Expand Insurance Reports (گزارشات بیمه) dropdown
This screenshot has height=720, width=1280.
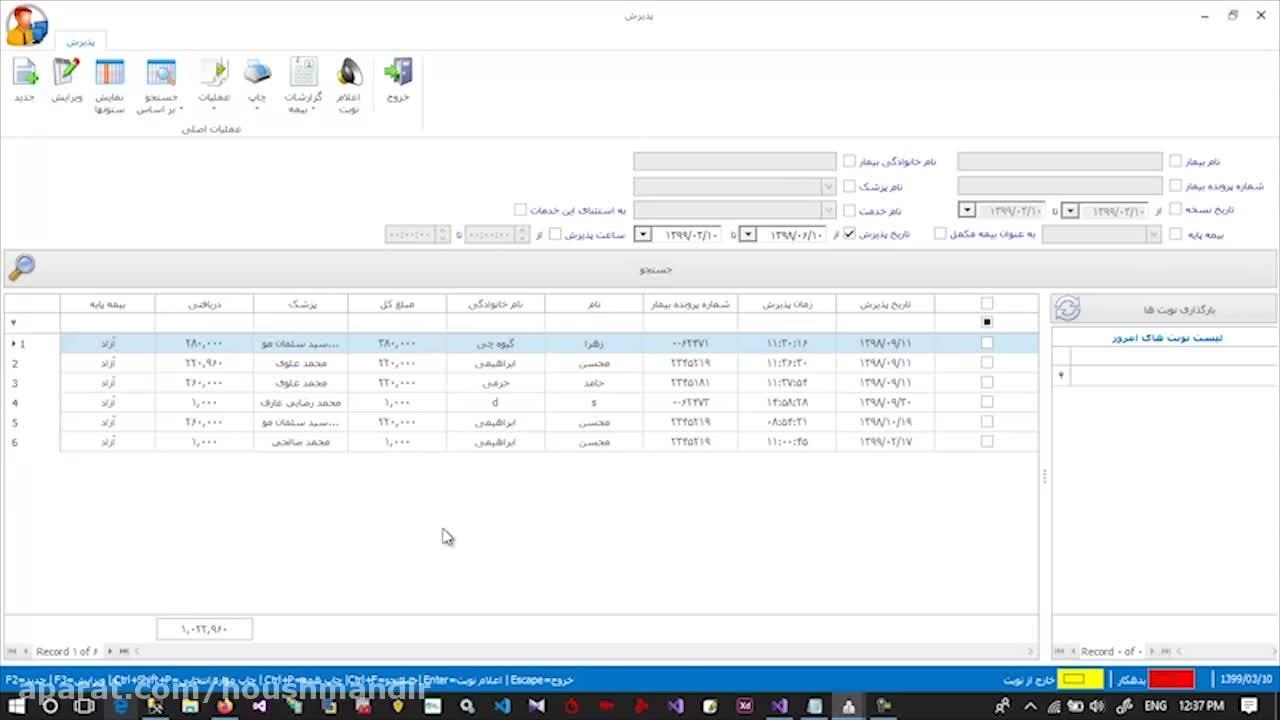click(303, 84)
